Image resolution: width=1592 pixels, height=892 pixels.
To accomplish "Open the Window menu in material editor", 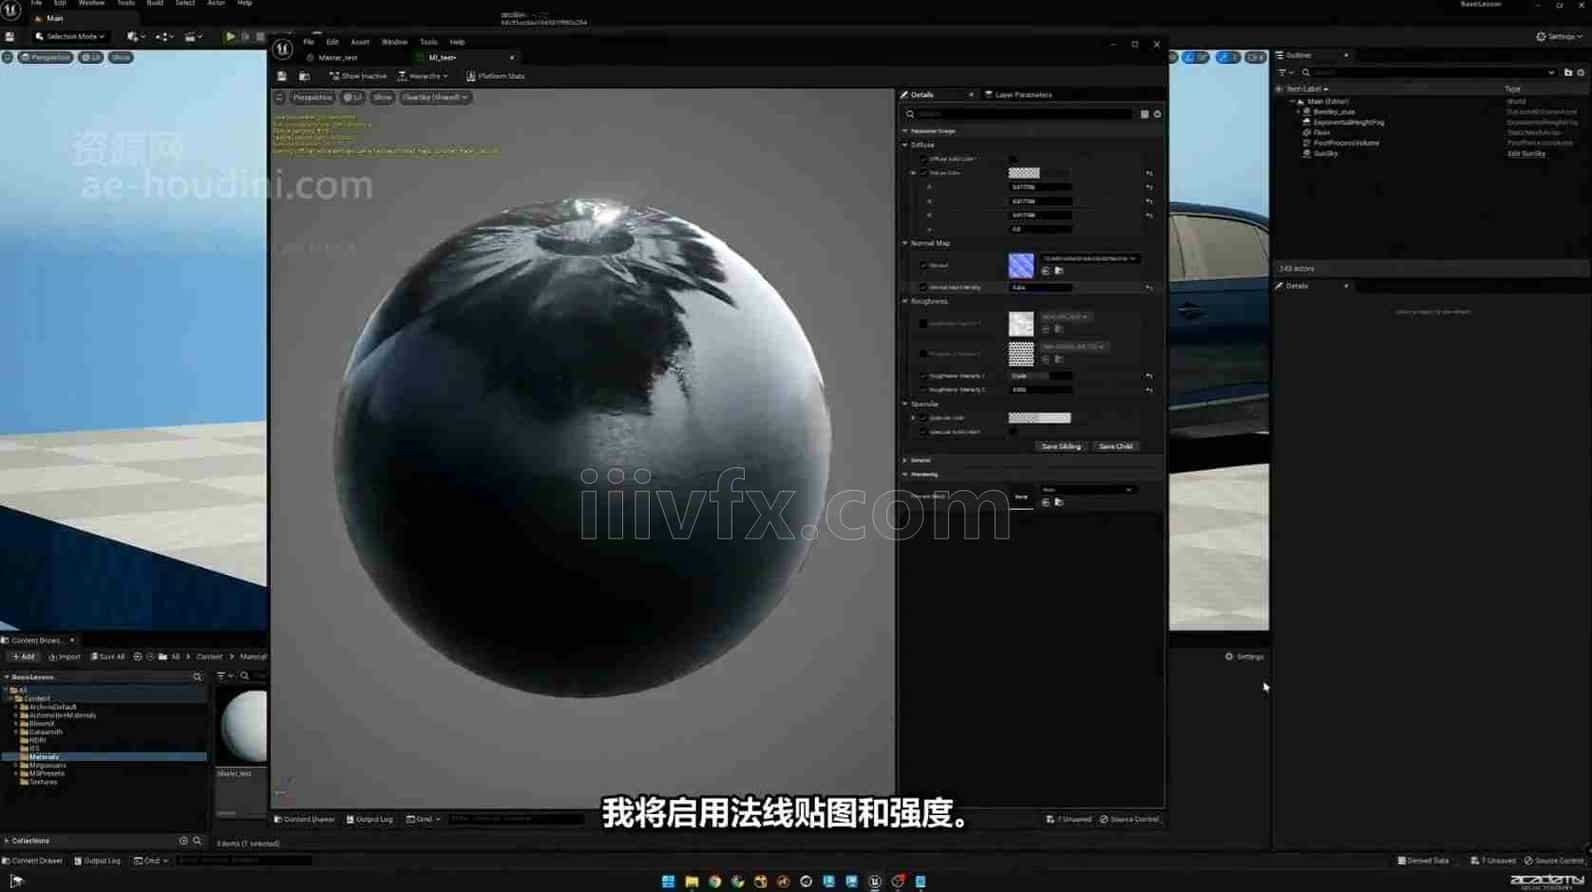I will pyautogui.click(x=394, y=42).
